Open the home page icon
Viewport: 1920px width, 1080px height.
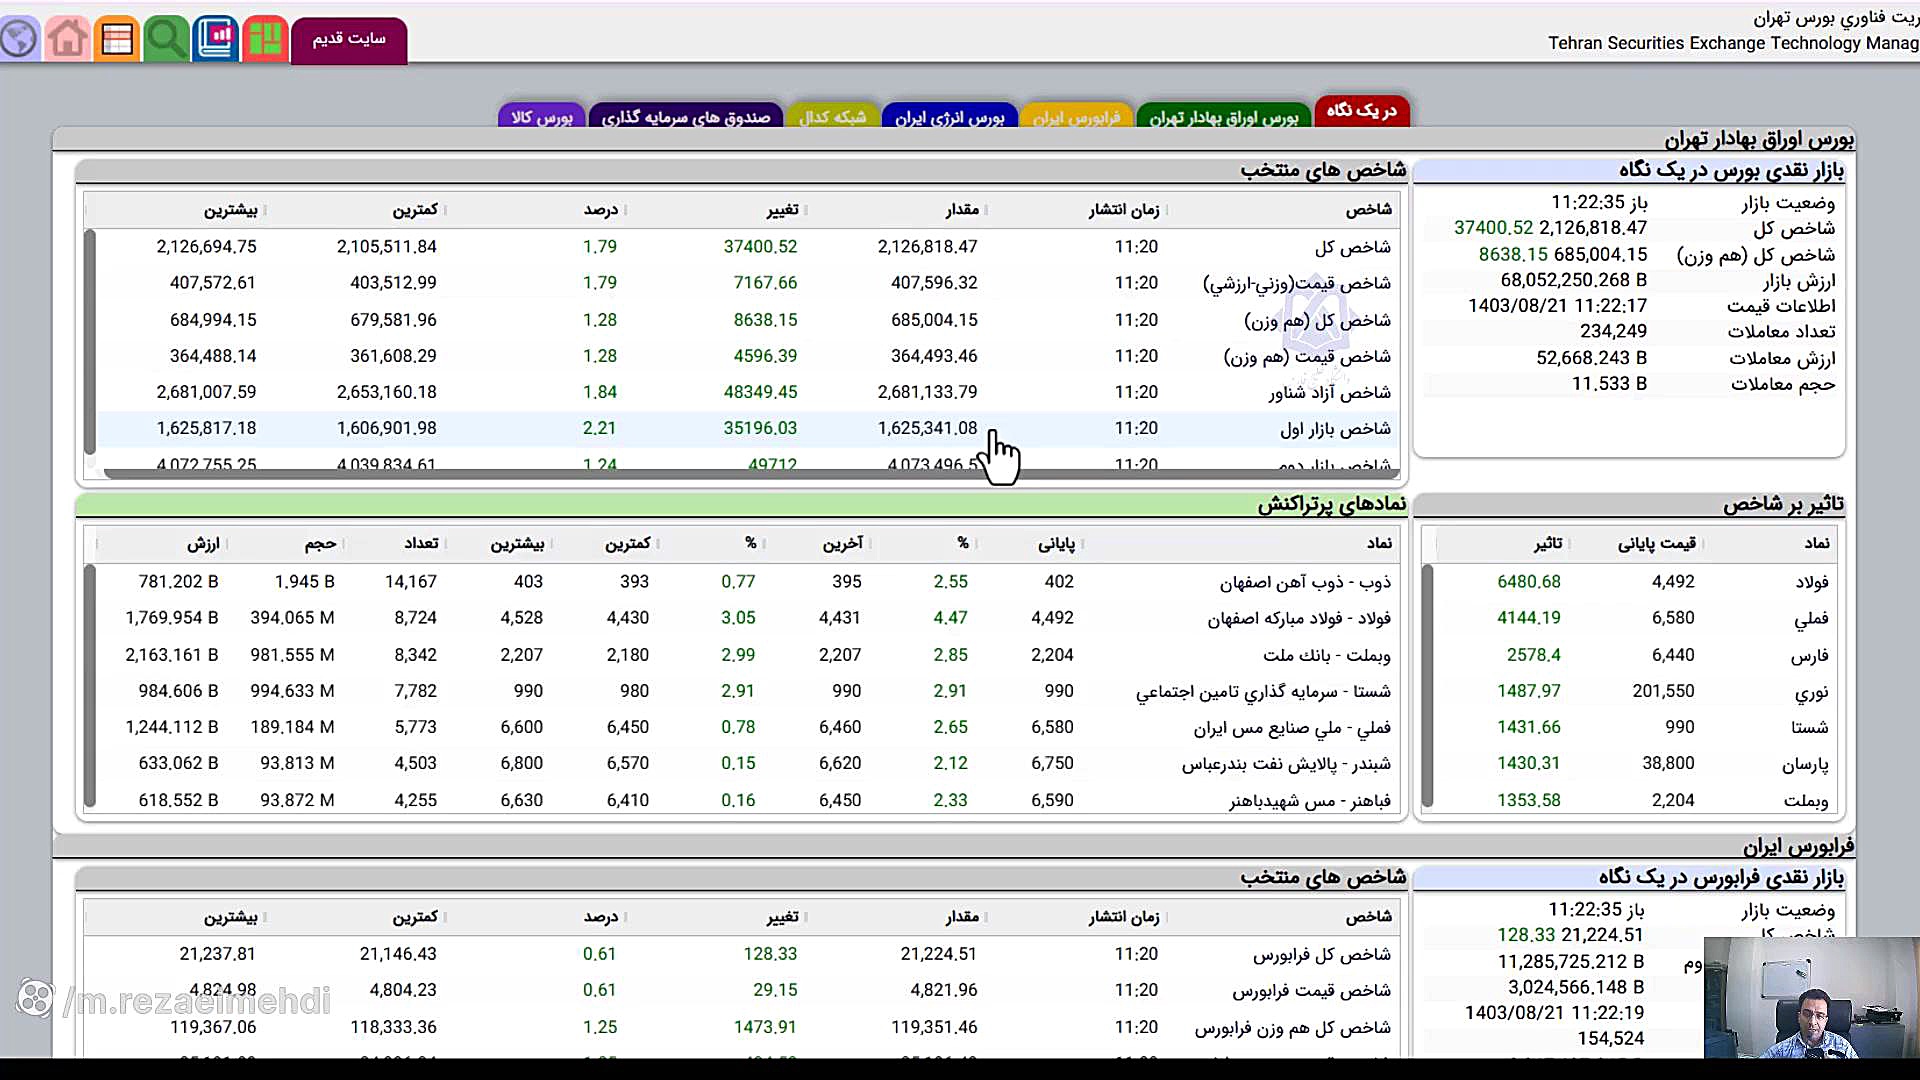(67, 39)
